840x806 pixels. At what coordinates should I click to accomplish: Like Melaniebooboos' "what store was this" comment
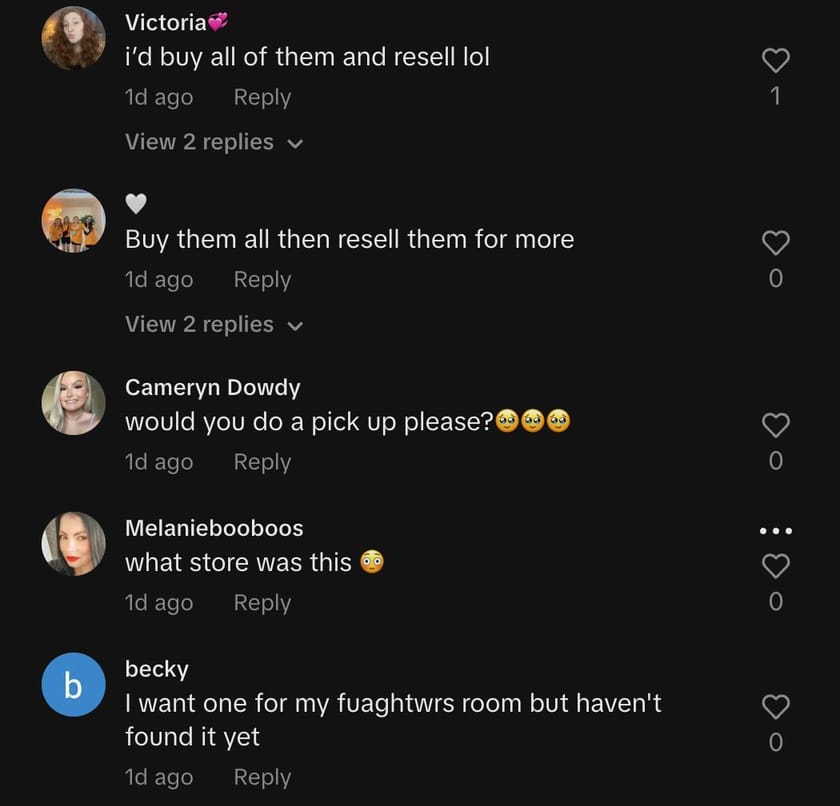[776, 566]
